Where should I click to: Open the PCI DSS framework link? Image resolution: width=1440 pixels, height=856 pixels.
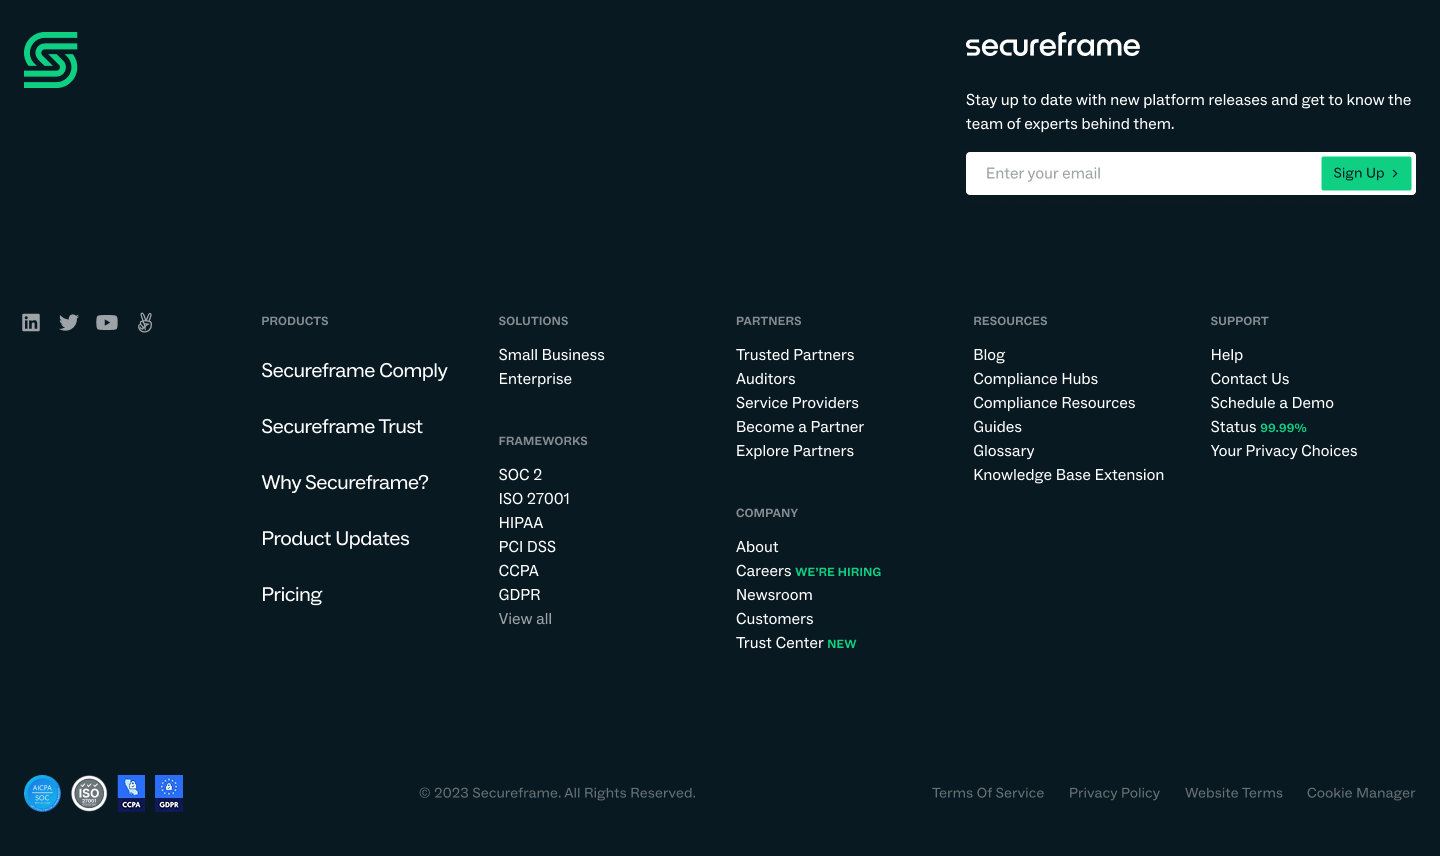tap(527, 547)
